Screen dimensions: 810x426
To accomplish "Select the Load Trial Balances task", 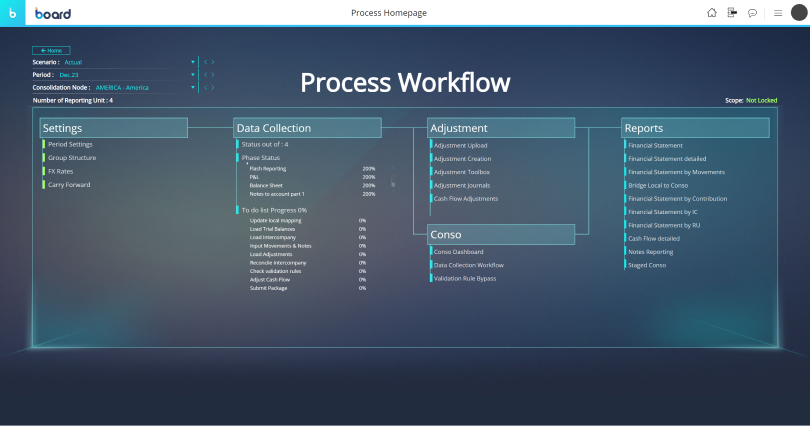I will (308, 229).
